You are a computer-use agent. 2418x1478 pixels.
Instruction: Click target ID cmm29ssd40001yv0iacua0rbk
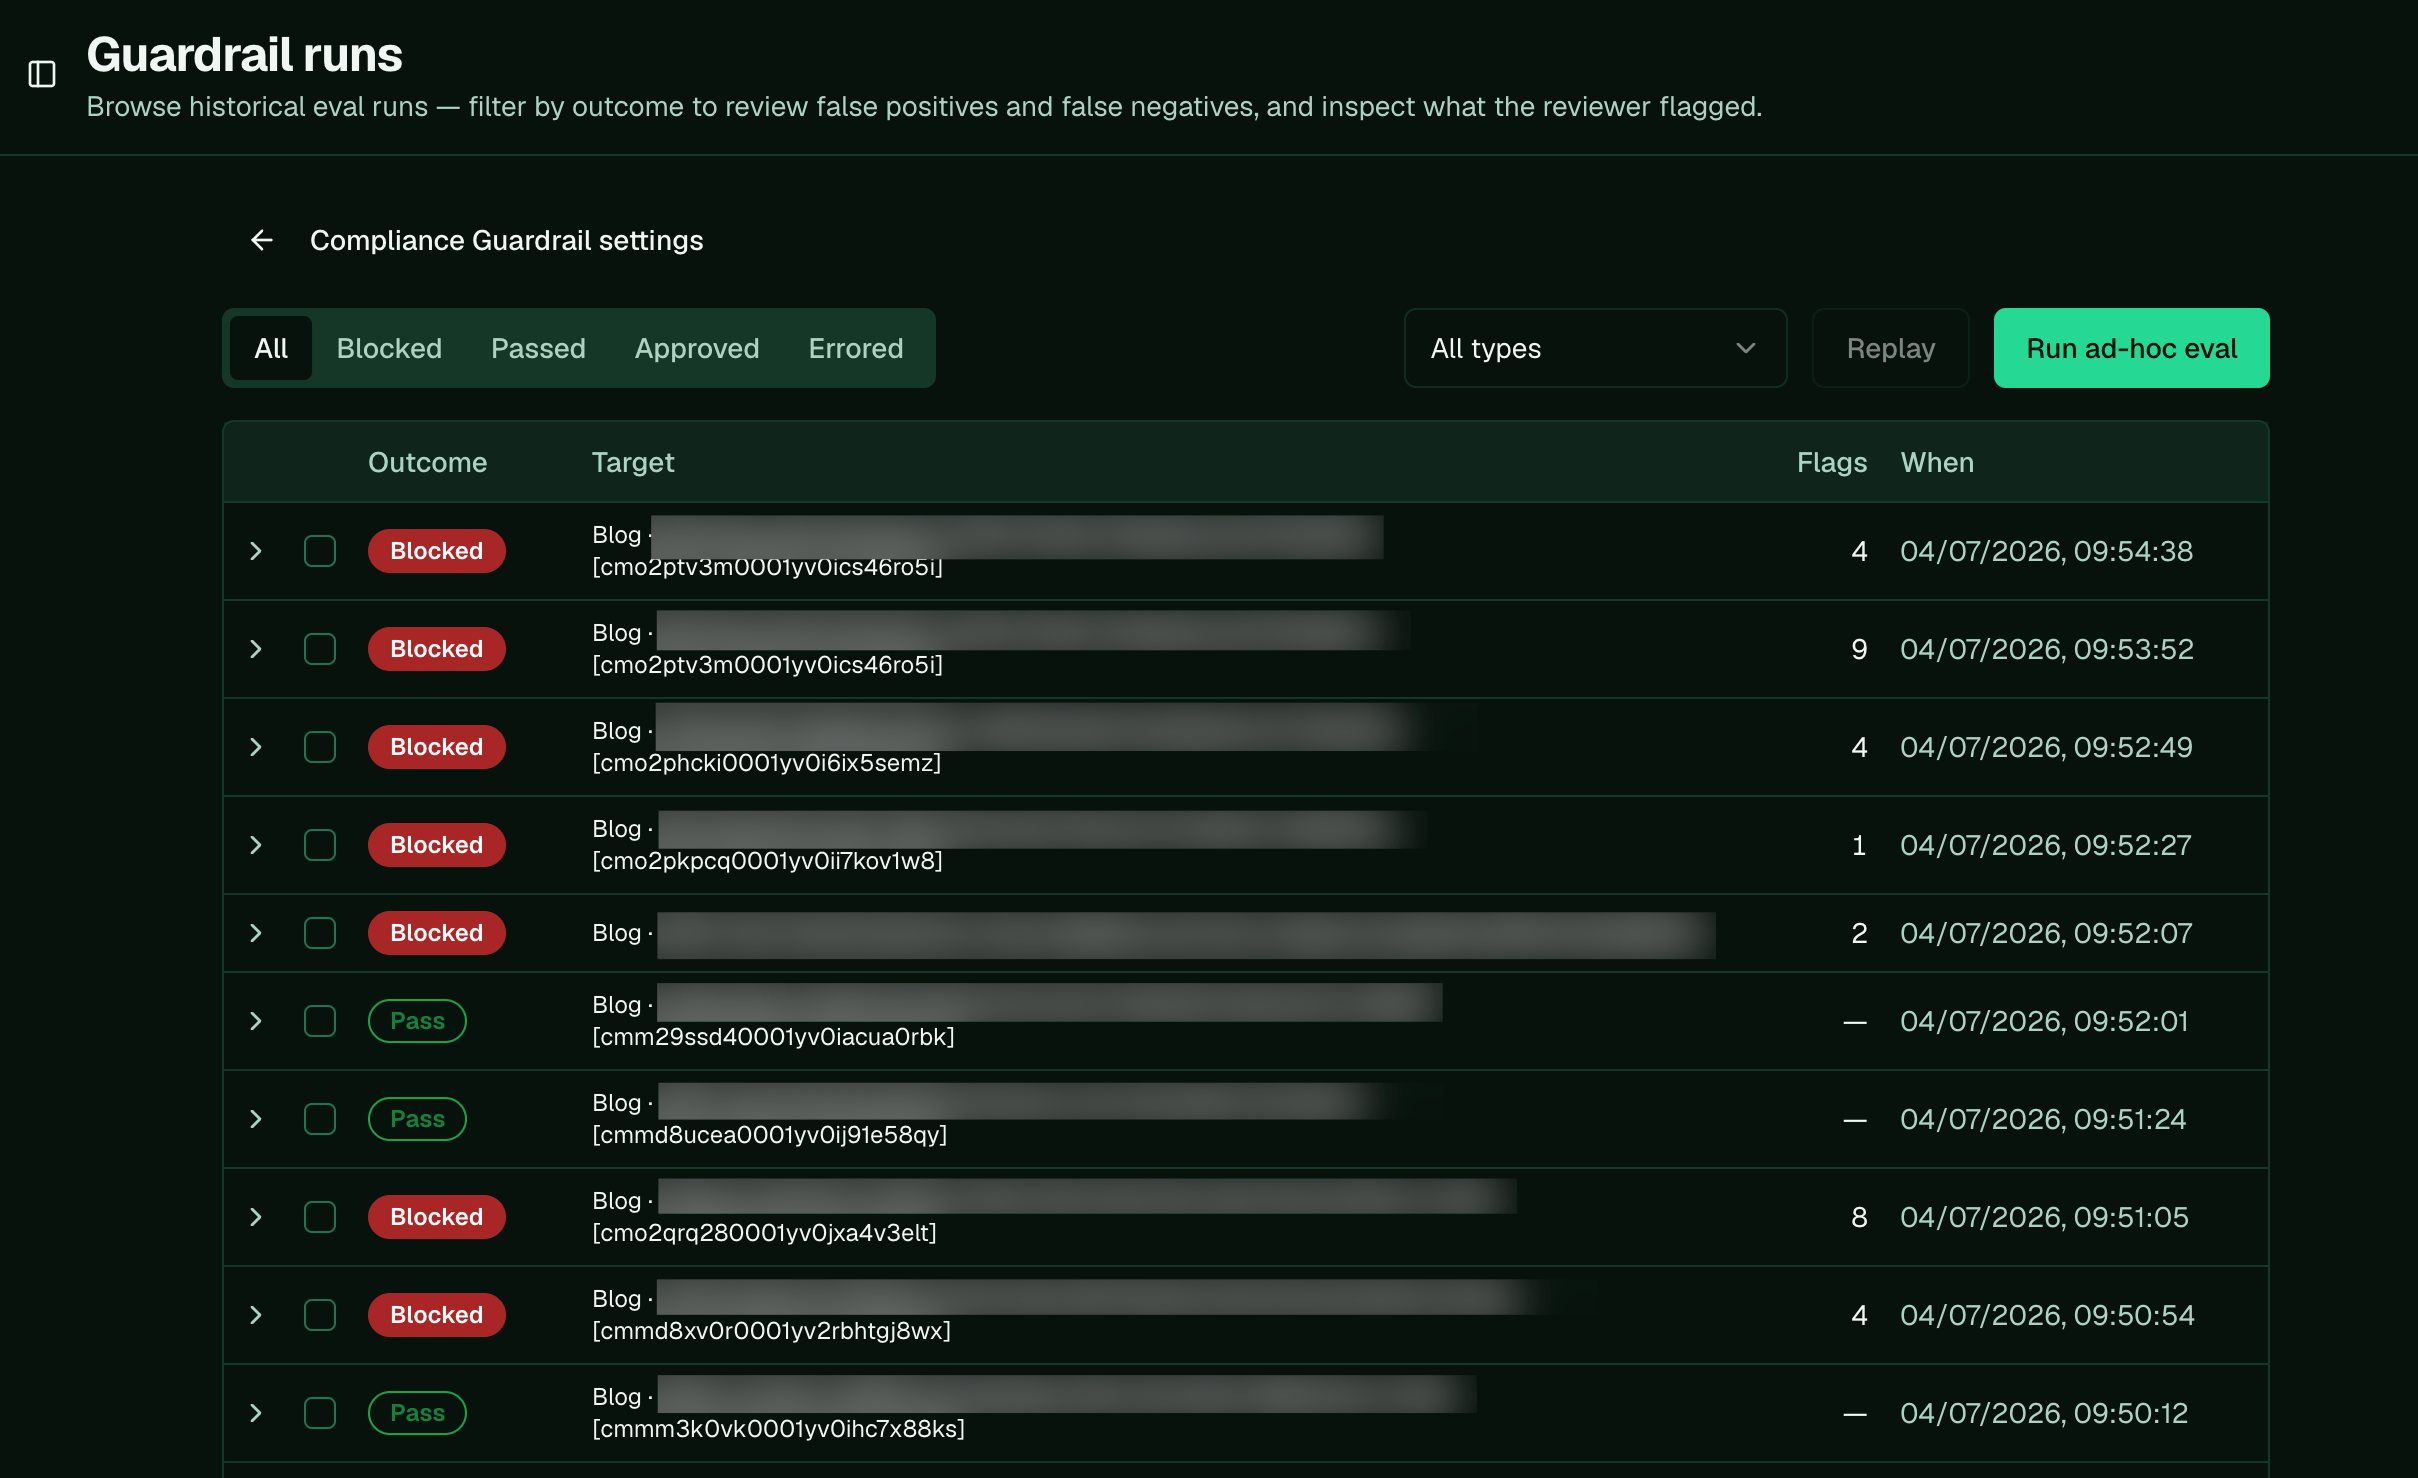(773, 1037)
